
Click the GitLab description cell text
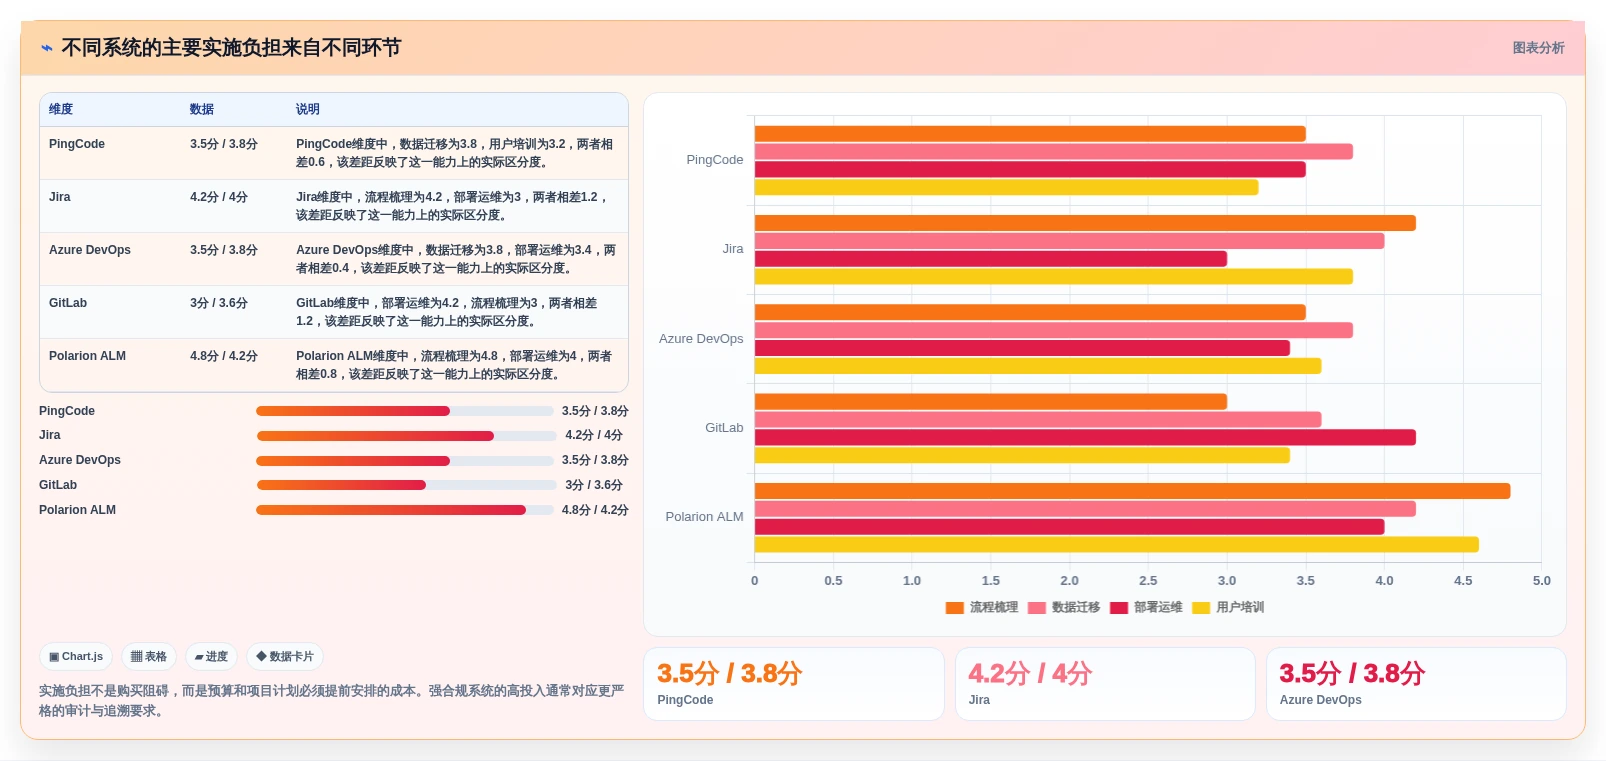(x=447, y=312)
